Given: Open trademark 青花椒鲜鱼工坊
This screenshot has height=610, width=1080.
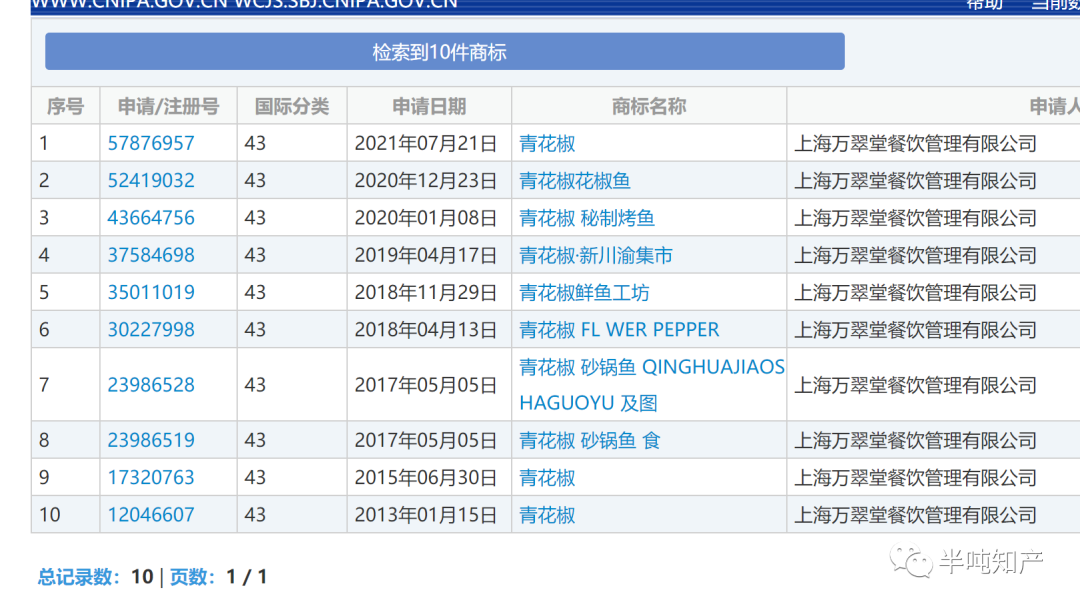Looking at the screenshot, I should coord(584,293).
